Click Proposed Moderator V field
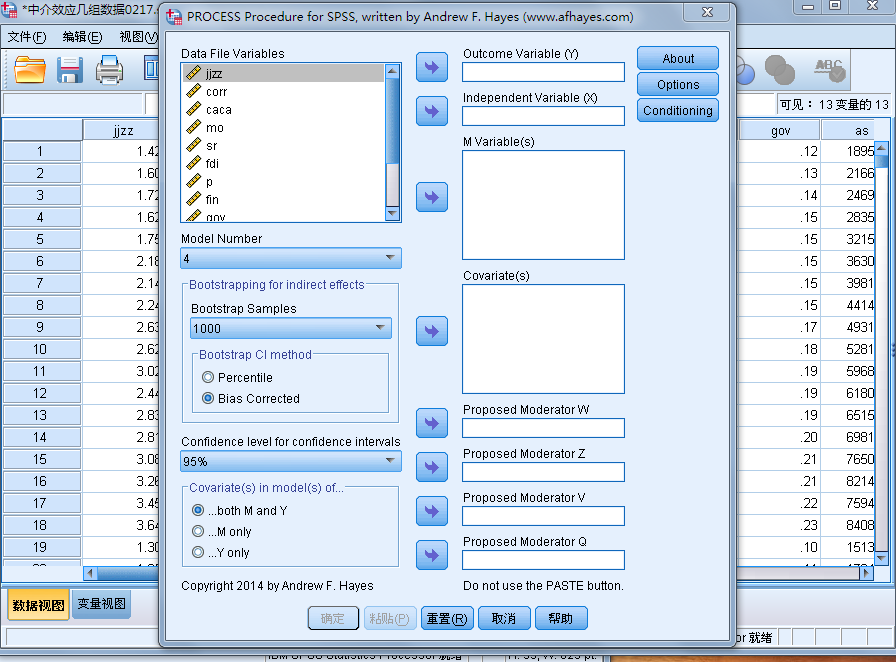896x662 pixels. (x=543, y=516)
